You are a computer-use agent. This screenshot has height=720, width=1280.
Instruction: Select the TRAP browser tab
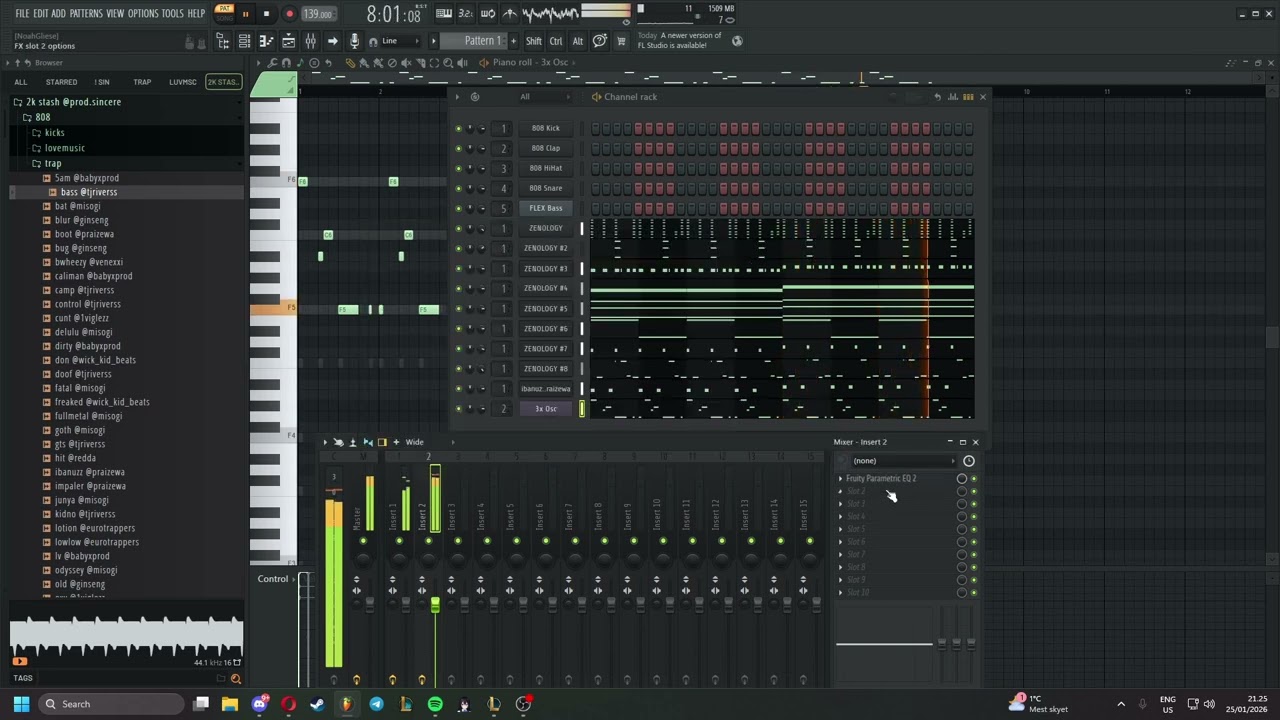click(142, 82)
